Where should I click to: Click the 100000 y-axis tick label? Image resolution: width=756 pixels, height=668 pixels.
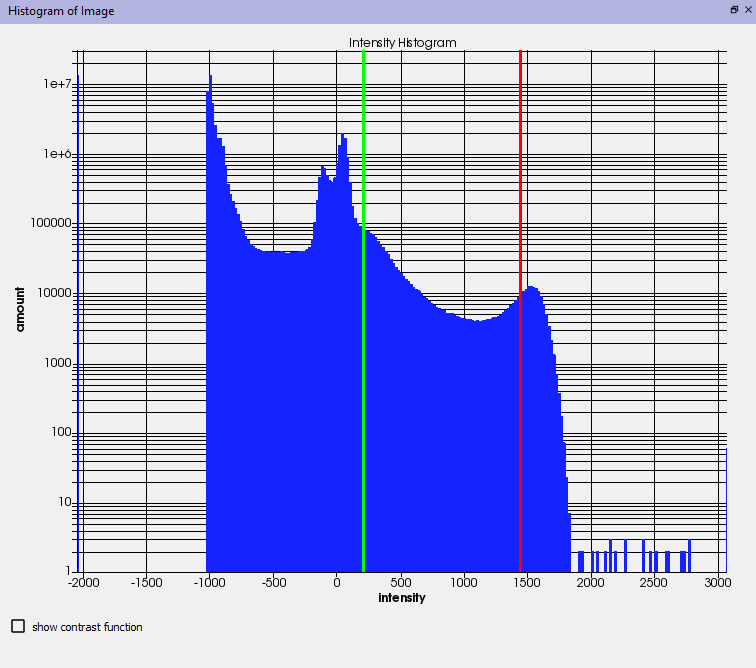pyautogui.click(x=51, y=223)
